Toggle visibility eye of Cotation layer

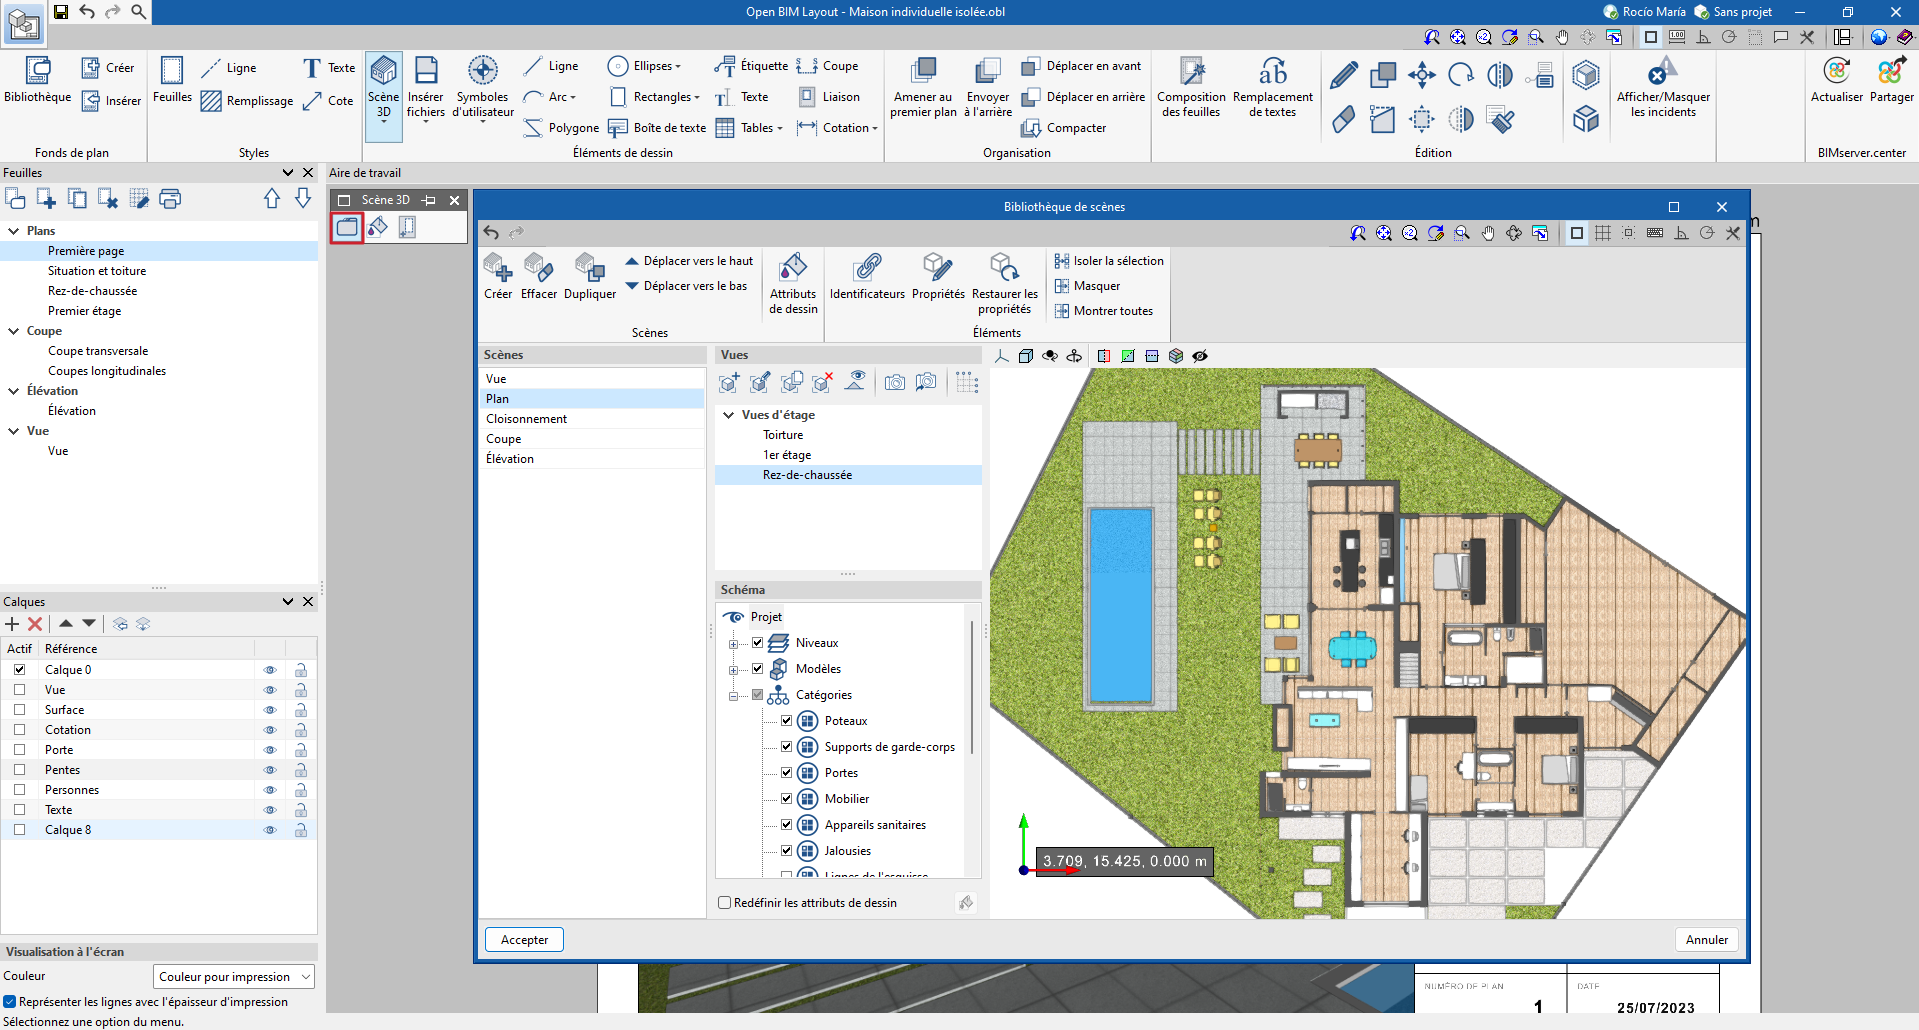(269, 730)
